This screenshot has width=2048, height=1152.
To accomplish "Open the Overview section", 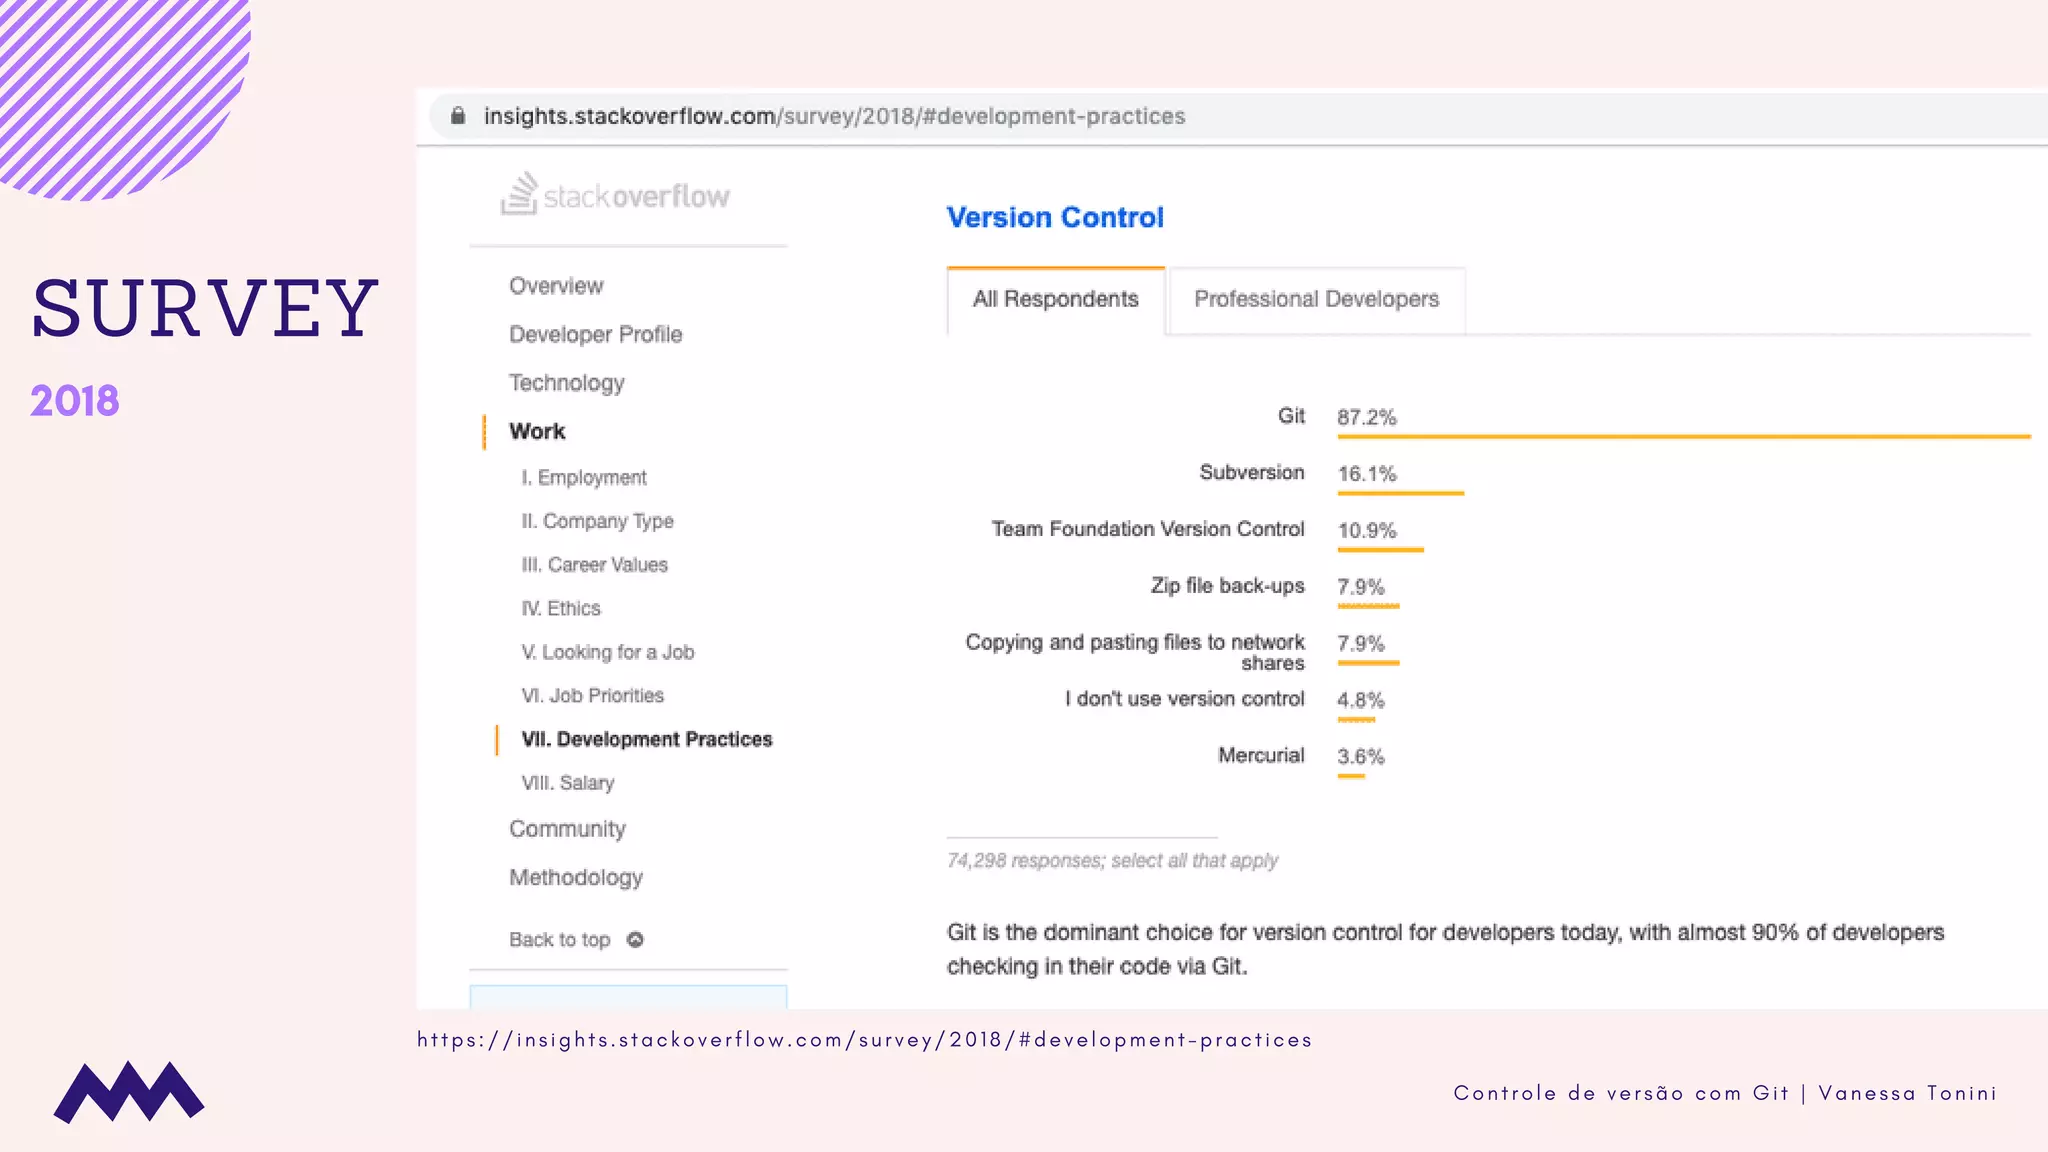I will pos(556,286).
